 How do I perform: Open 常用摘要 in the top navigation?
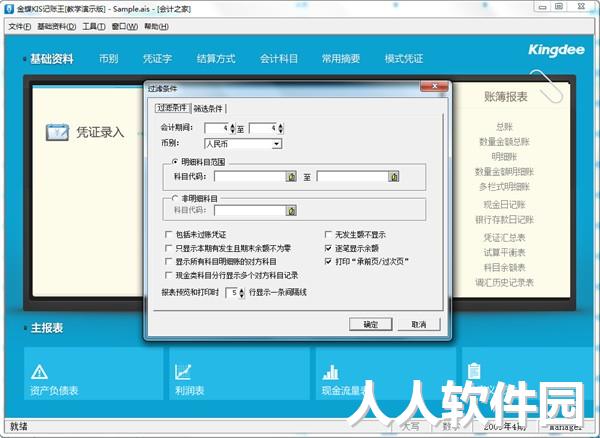coord(341,59)
